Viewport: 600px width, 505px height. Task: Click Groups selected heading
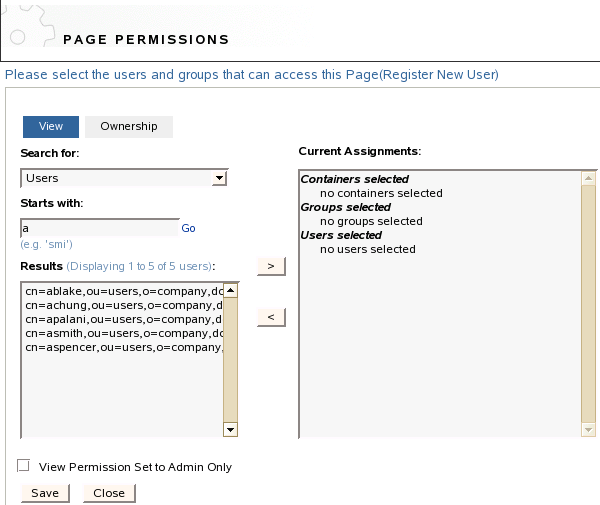[x=346, y=207]
